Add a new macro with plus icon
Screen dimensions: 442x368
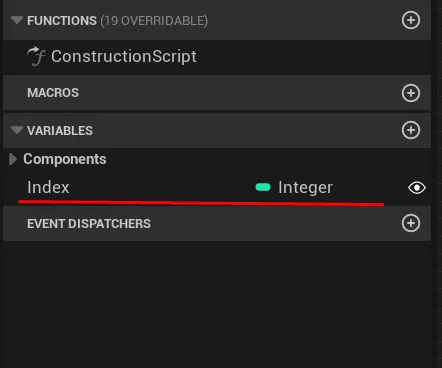[411, 93]
